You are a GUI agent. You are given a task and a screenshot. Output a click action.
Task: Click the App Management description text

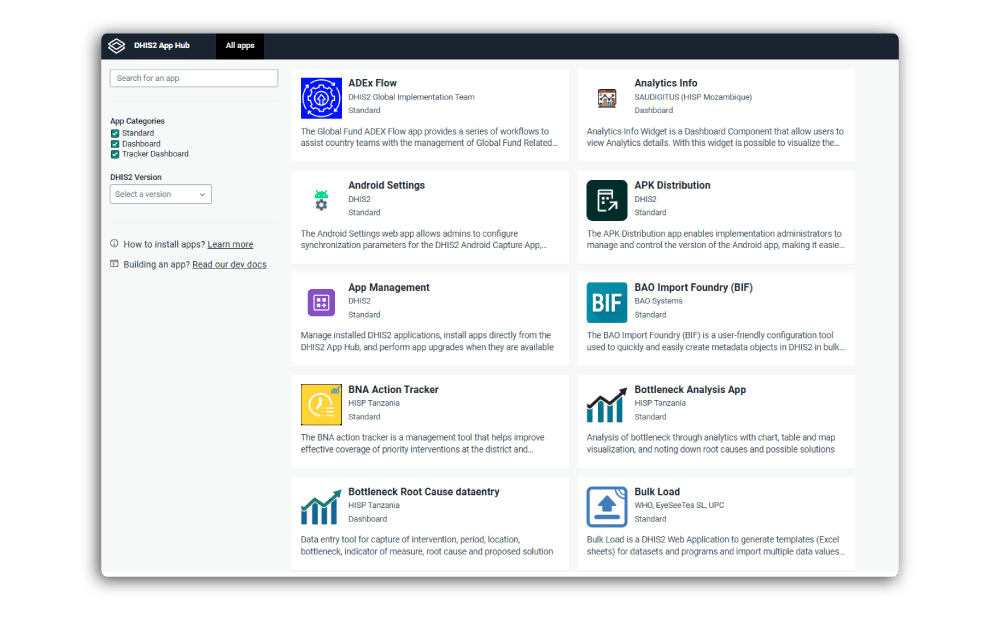tap(427, 341)
